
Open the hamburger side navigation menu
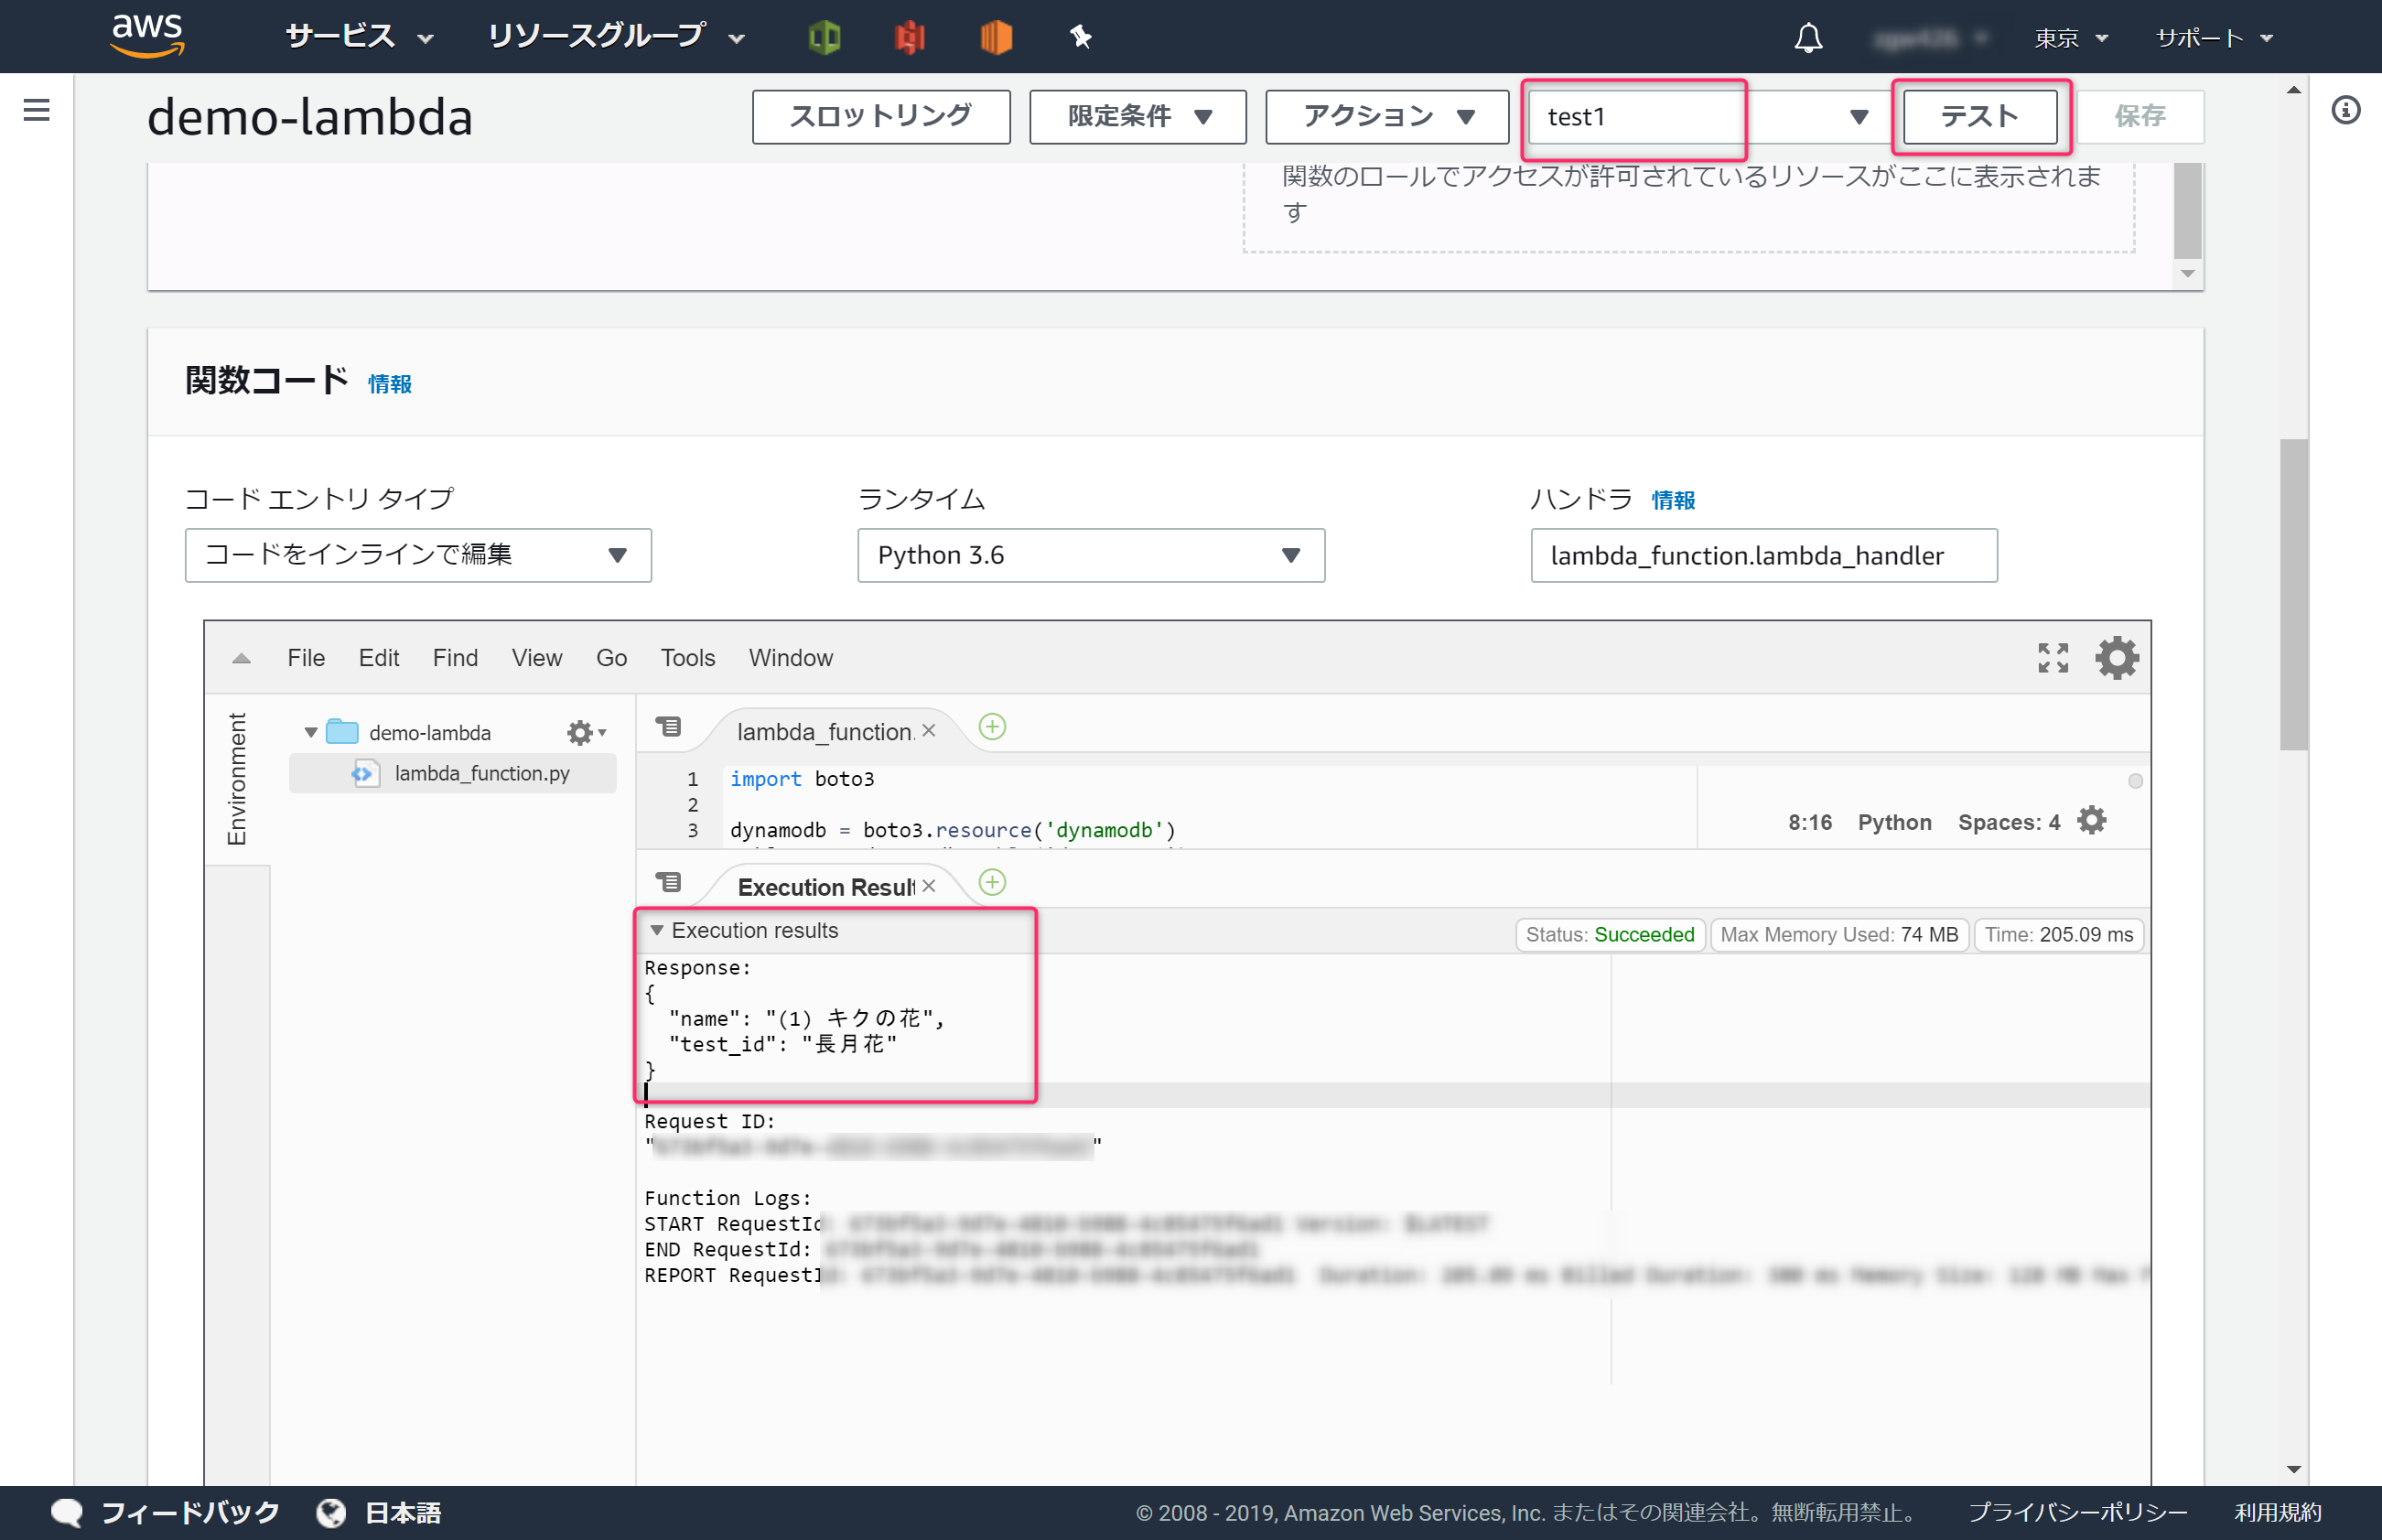(x=37, y=110)
